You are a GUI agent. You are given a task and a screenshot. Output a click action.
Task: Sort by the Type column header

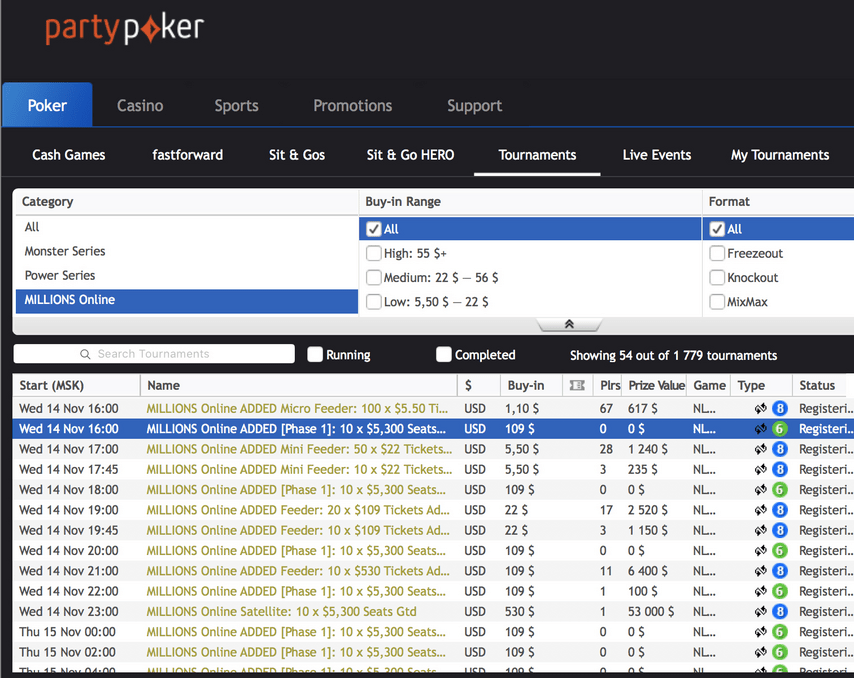pos(761,386)
